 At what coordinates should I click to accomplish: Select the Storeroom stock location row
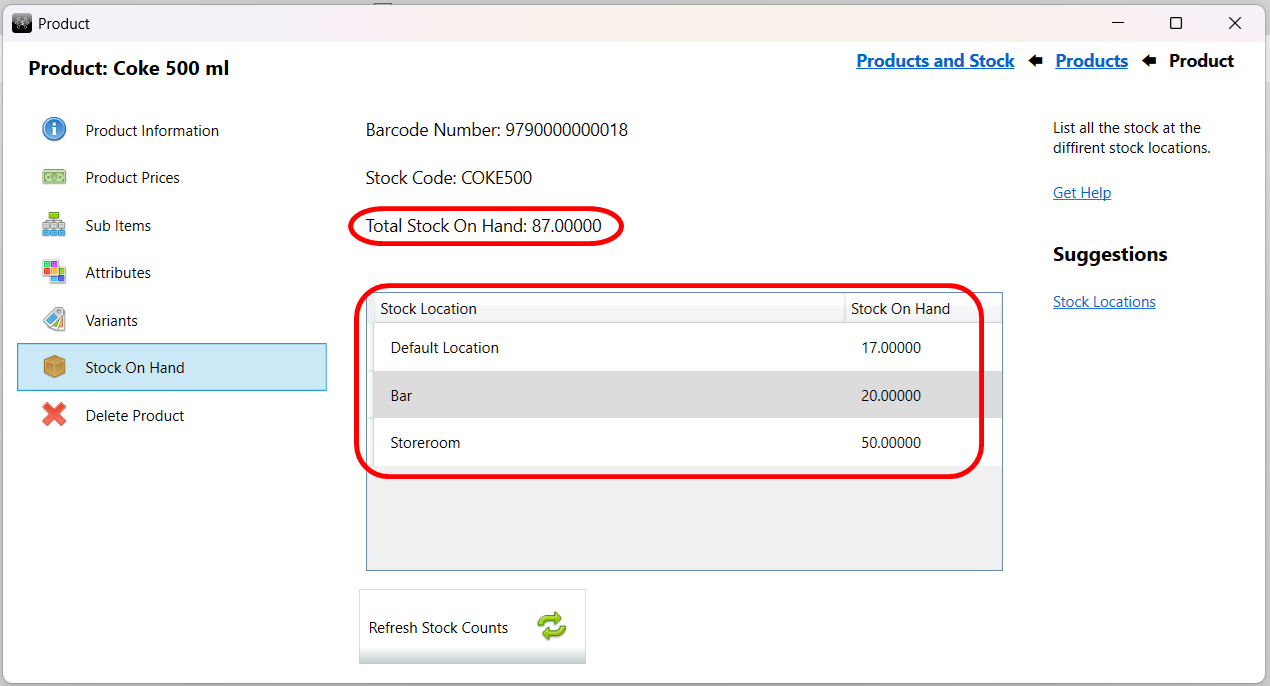[x=685, y=442]
